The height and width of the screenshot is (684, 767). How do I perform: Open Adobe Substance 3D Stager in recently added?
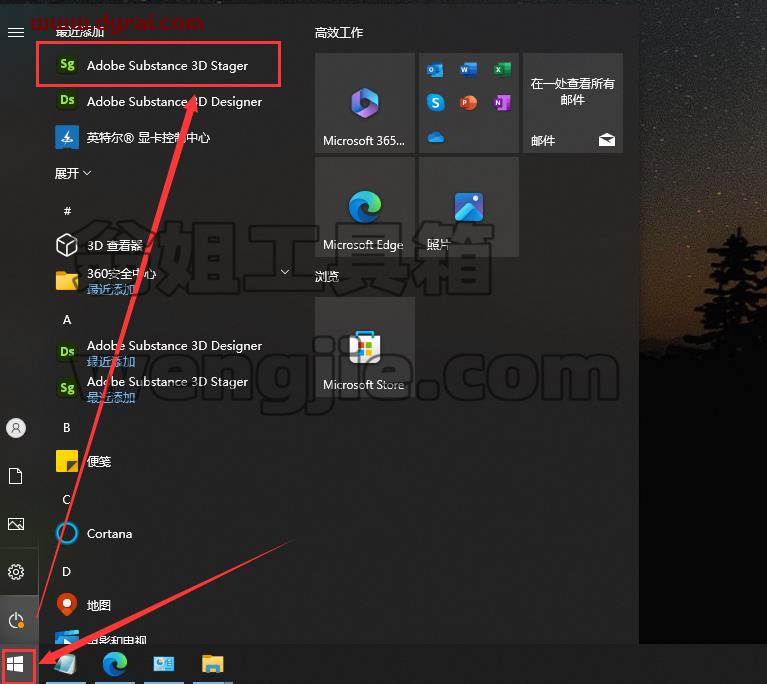(x=158, y=65)
